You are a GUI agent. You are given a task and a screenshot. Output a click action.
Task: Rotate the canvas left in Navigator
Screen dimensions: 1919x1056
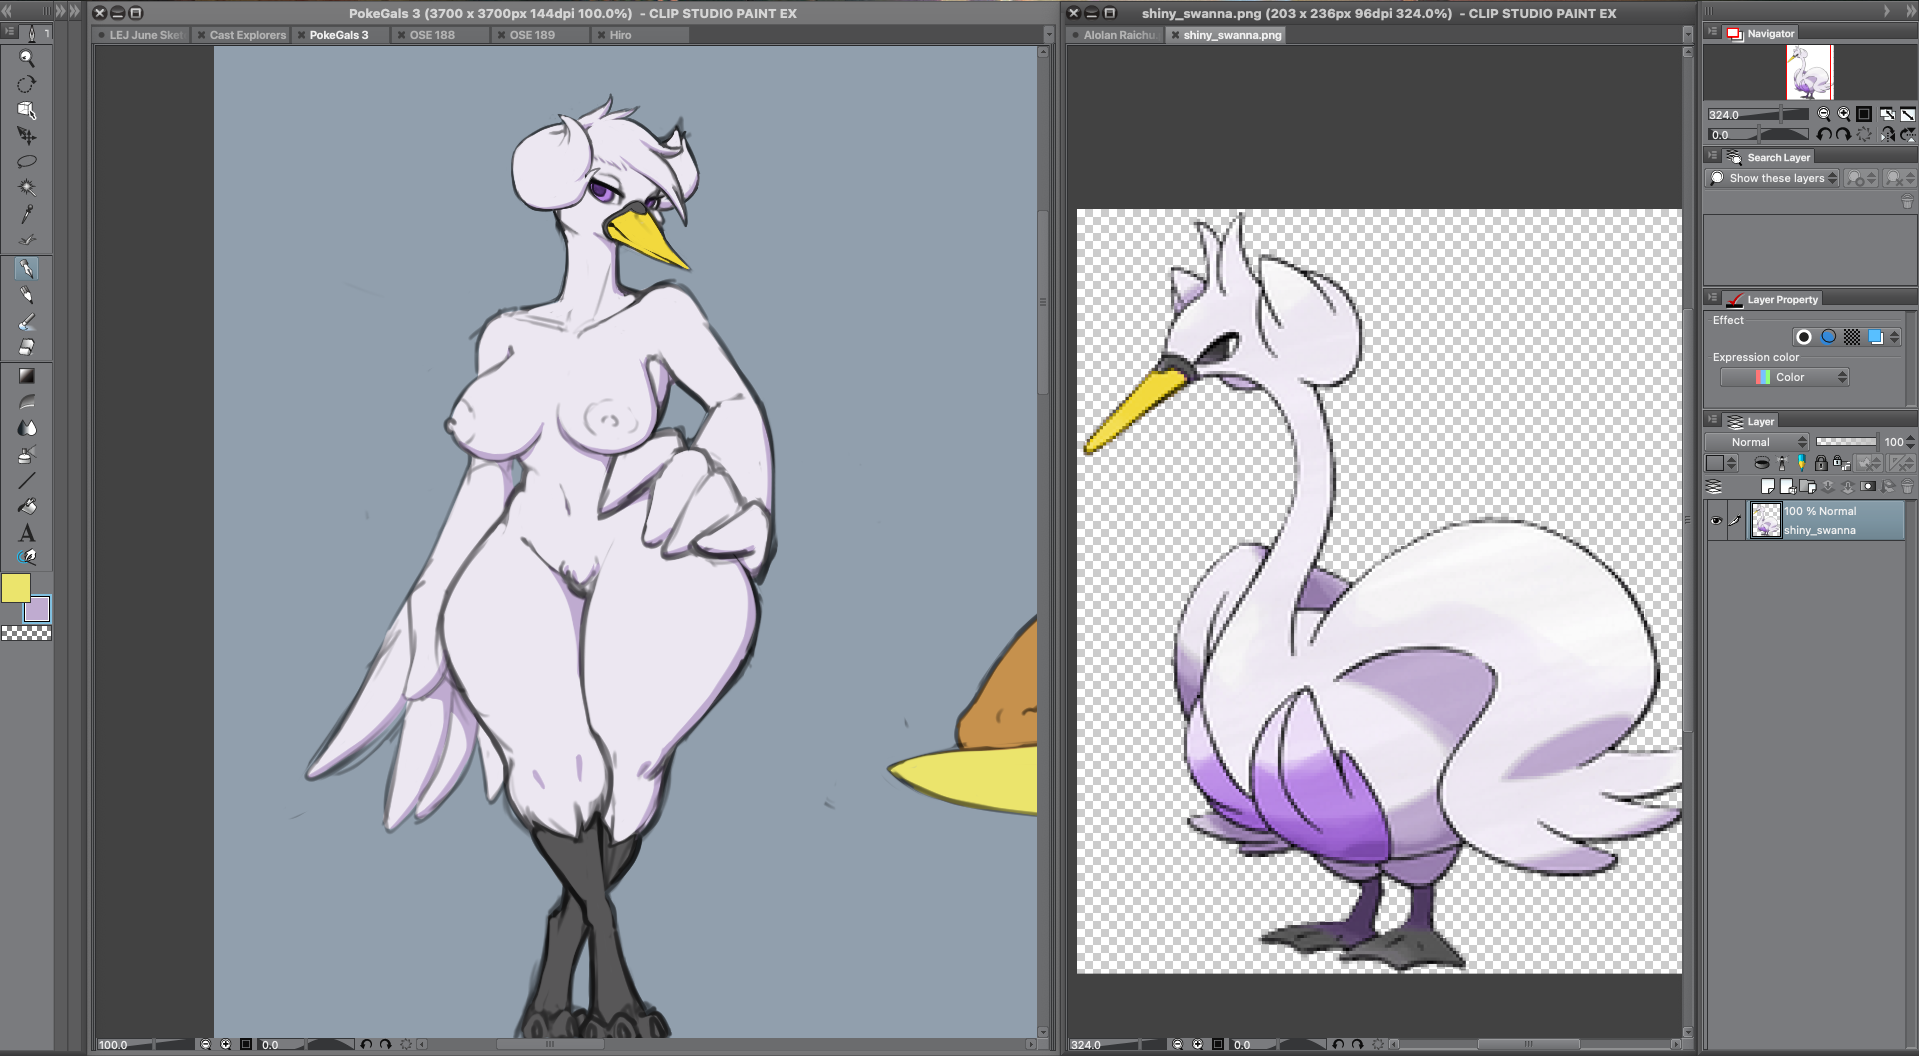click(1824, 134)
